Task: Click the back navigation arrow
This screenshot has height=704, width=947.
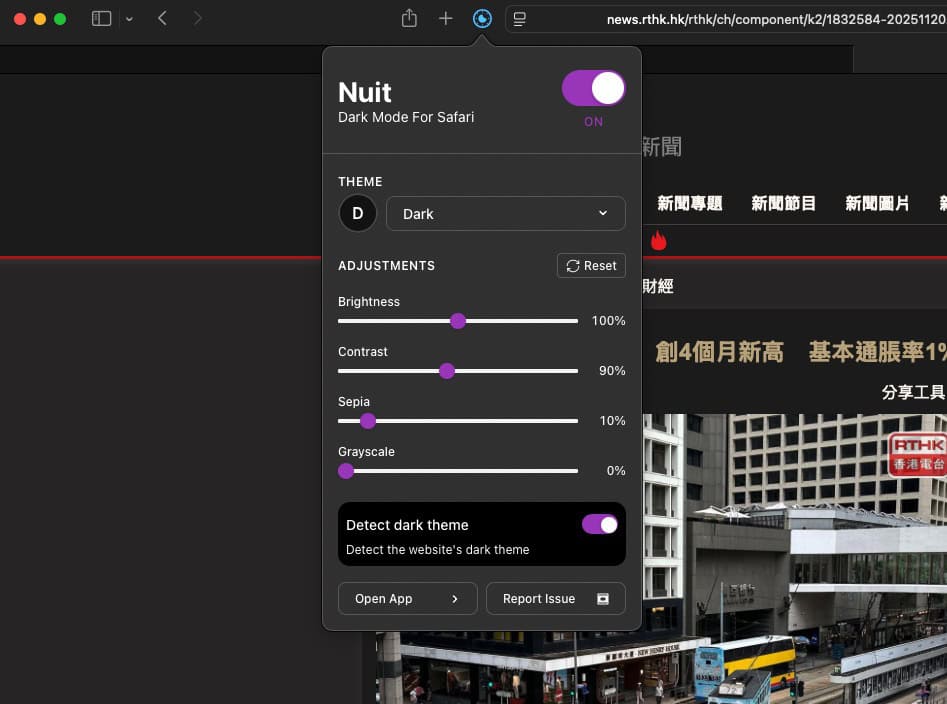Action: (162, 17)
